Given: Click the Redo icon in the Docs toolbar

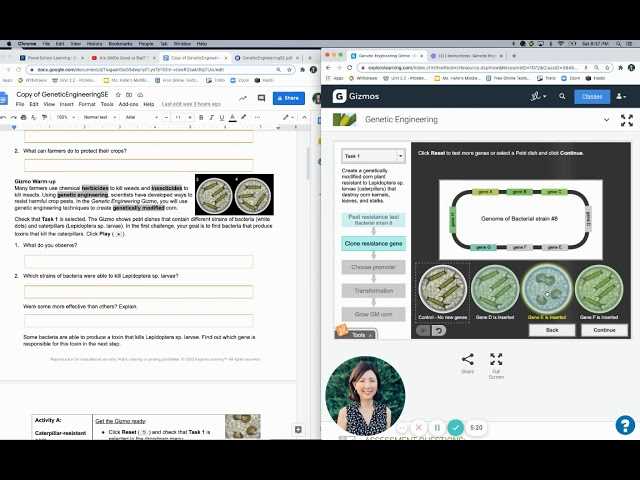Looking at the screenshot, I should point(13,117).
